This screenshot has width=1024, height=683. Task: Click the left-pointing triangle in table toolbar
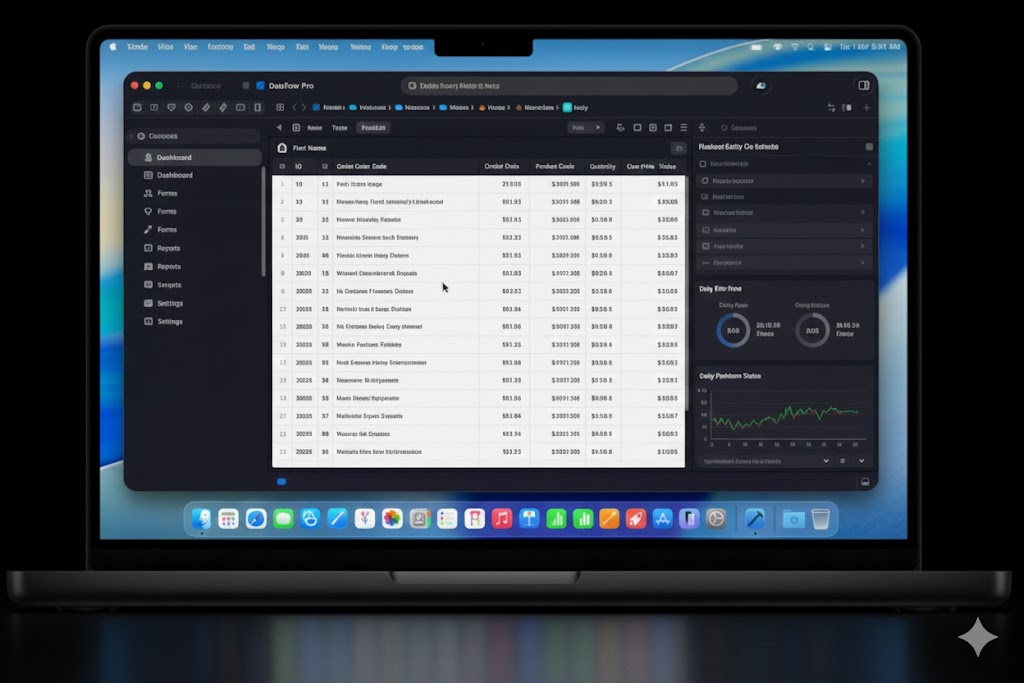(x=280, y=128)
